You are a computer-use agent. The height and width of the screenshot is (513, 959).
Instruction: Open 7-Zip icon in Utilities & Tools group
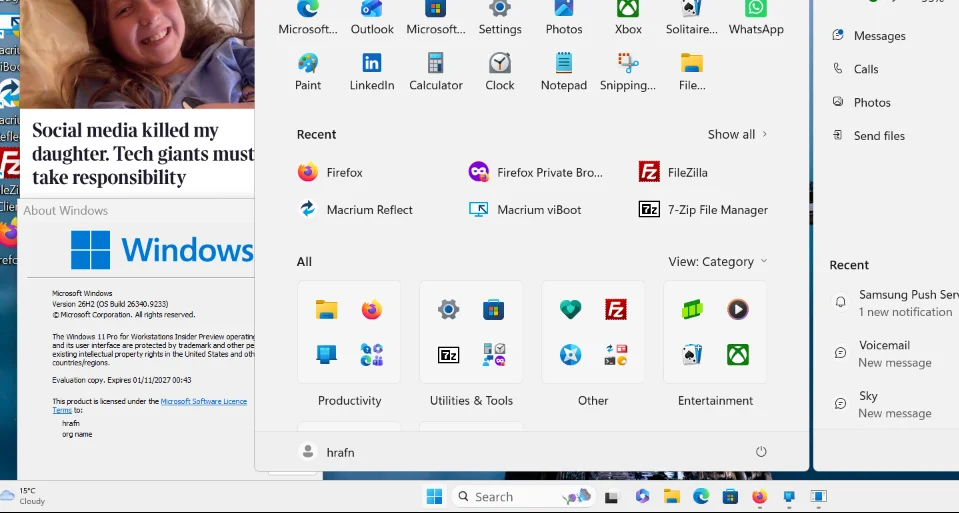tap(448, 355)
